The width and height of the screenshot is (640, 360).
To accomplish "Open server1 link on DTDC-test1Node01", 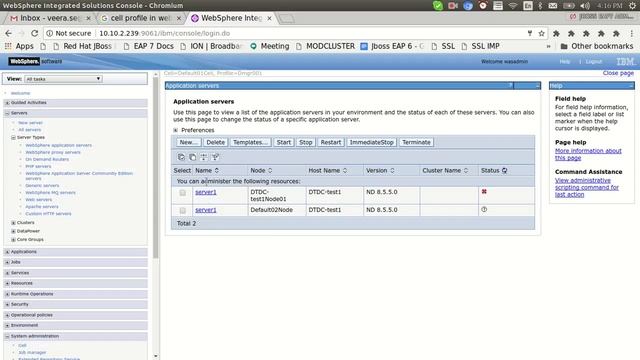I will (x=206, y=192).
